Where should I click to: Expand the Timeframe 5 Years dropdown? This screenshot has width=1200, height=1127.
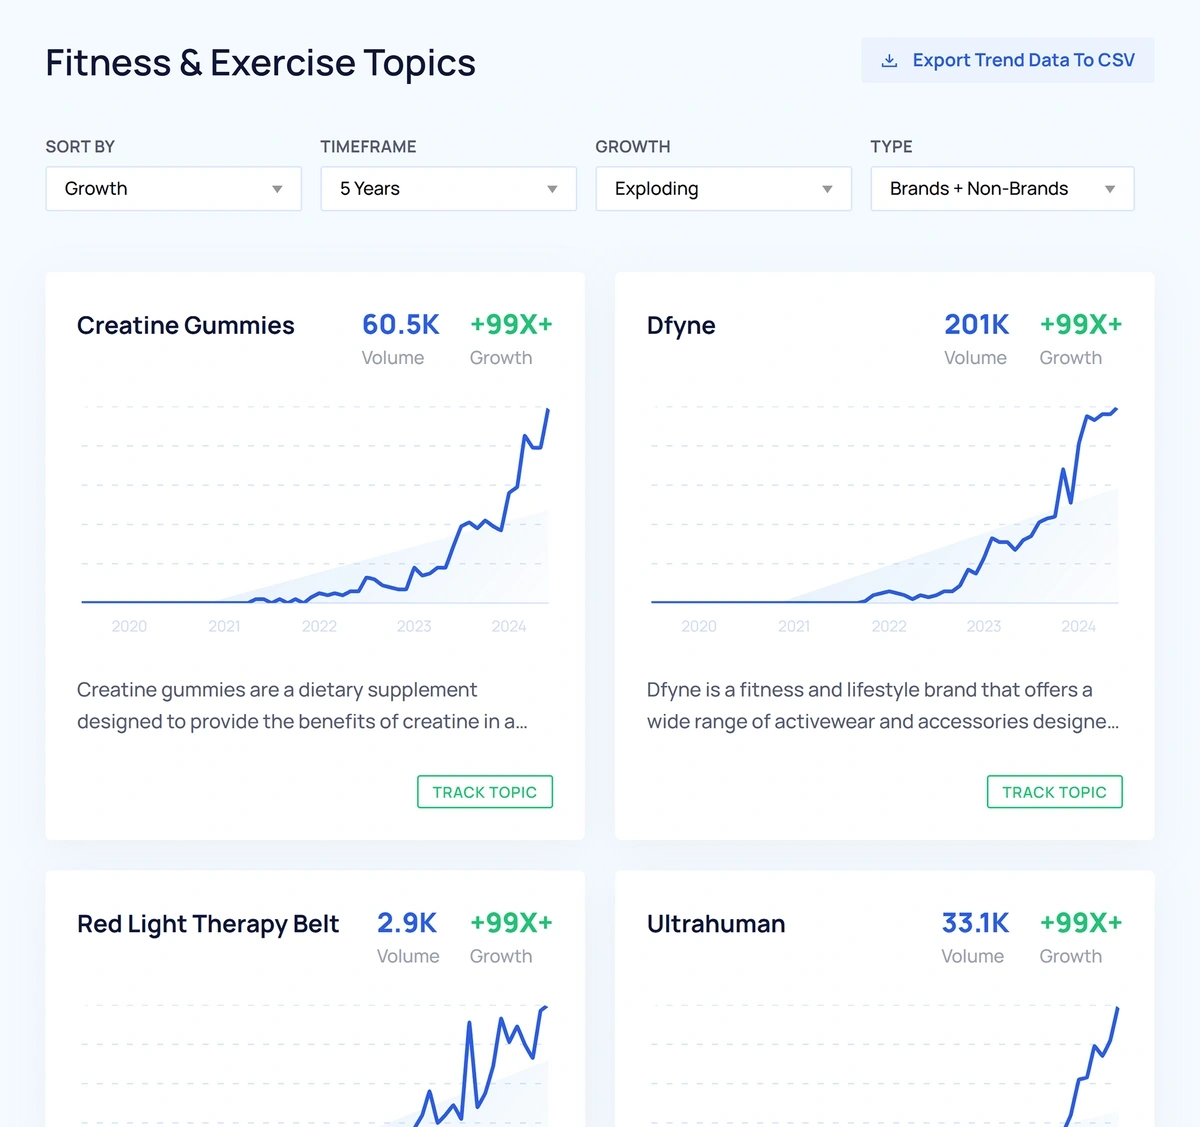(449, 189)
